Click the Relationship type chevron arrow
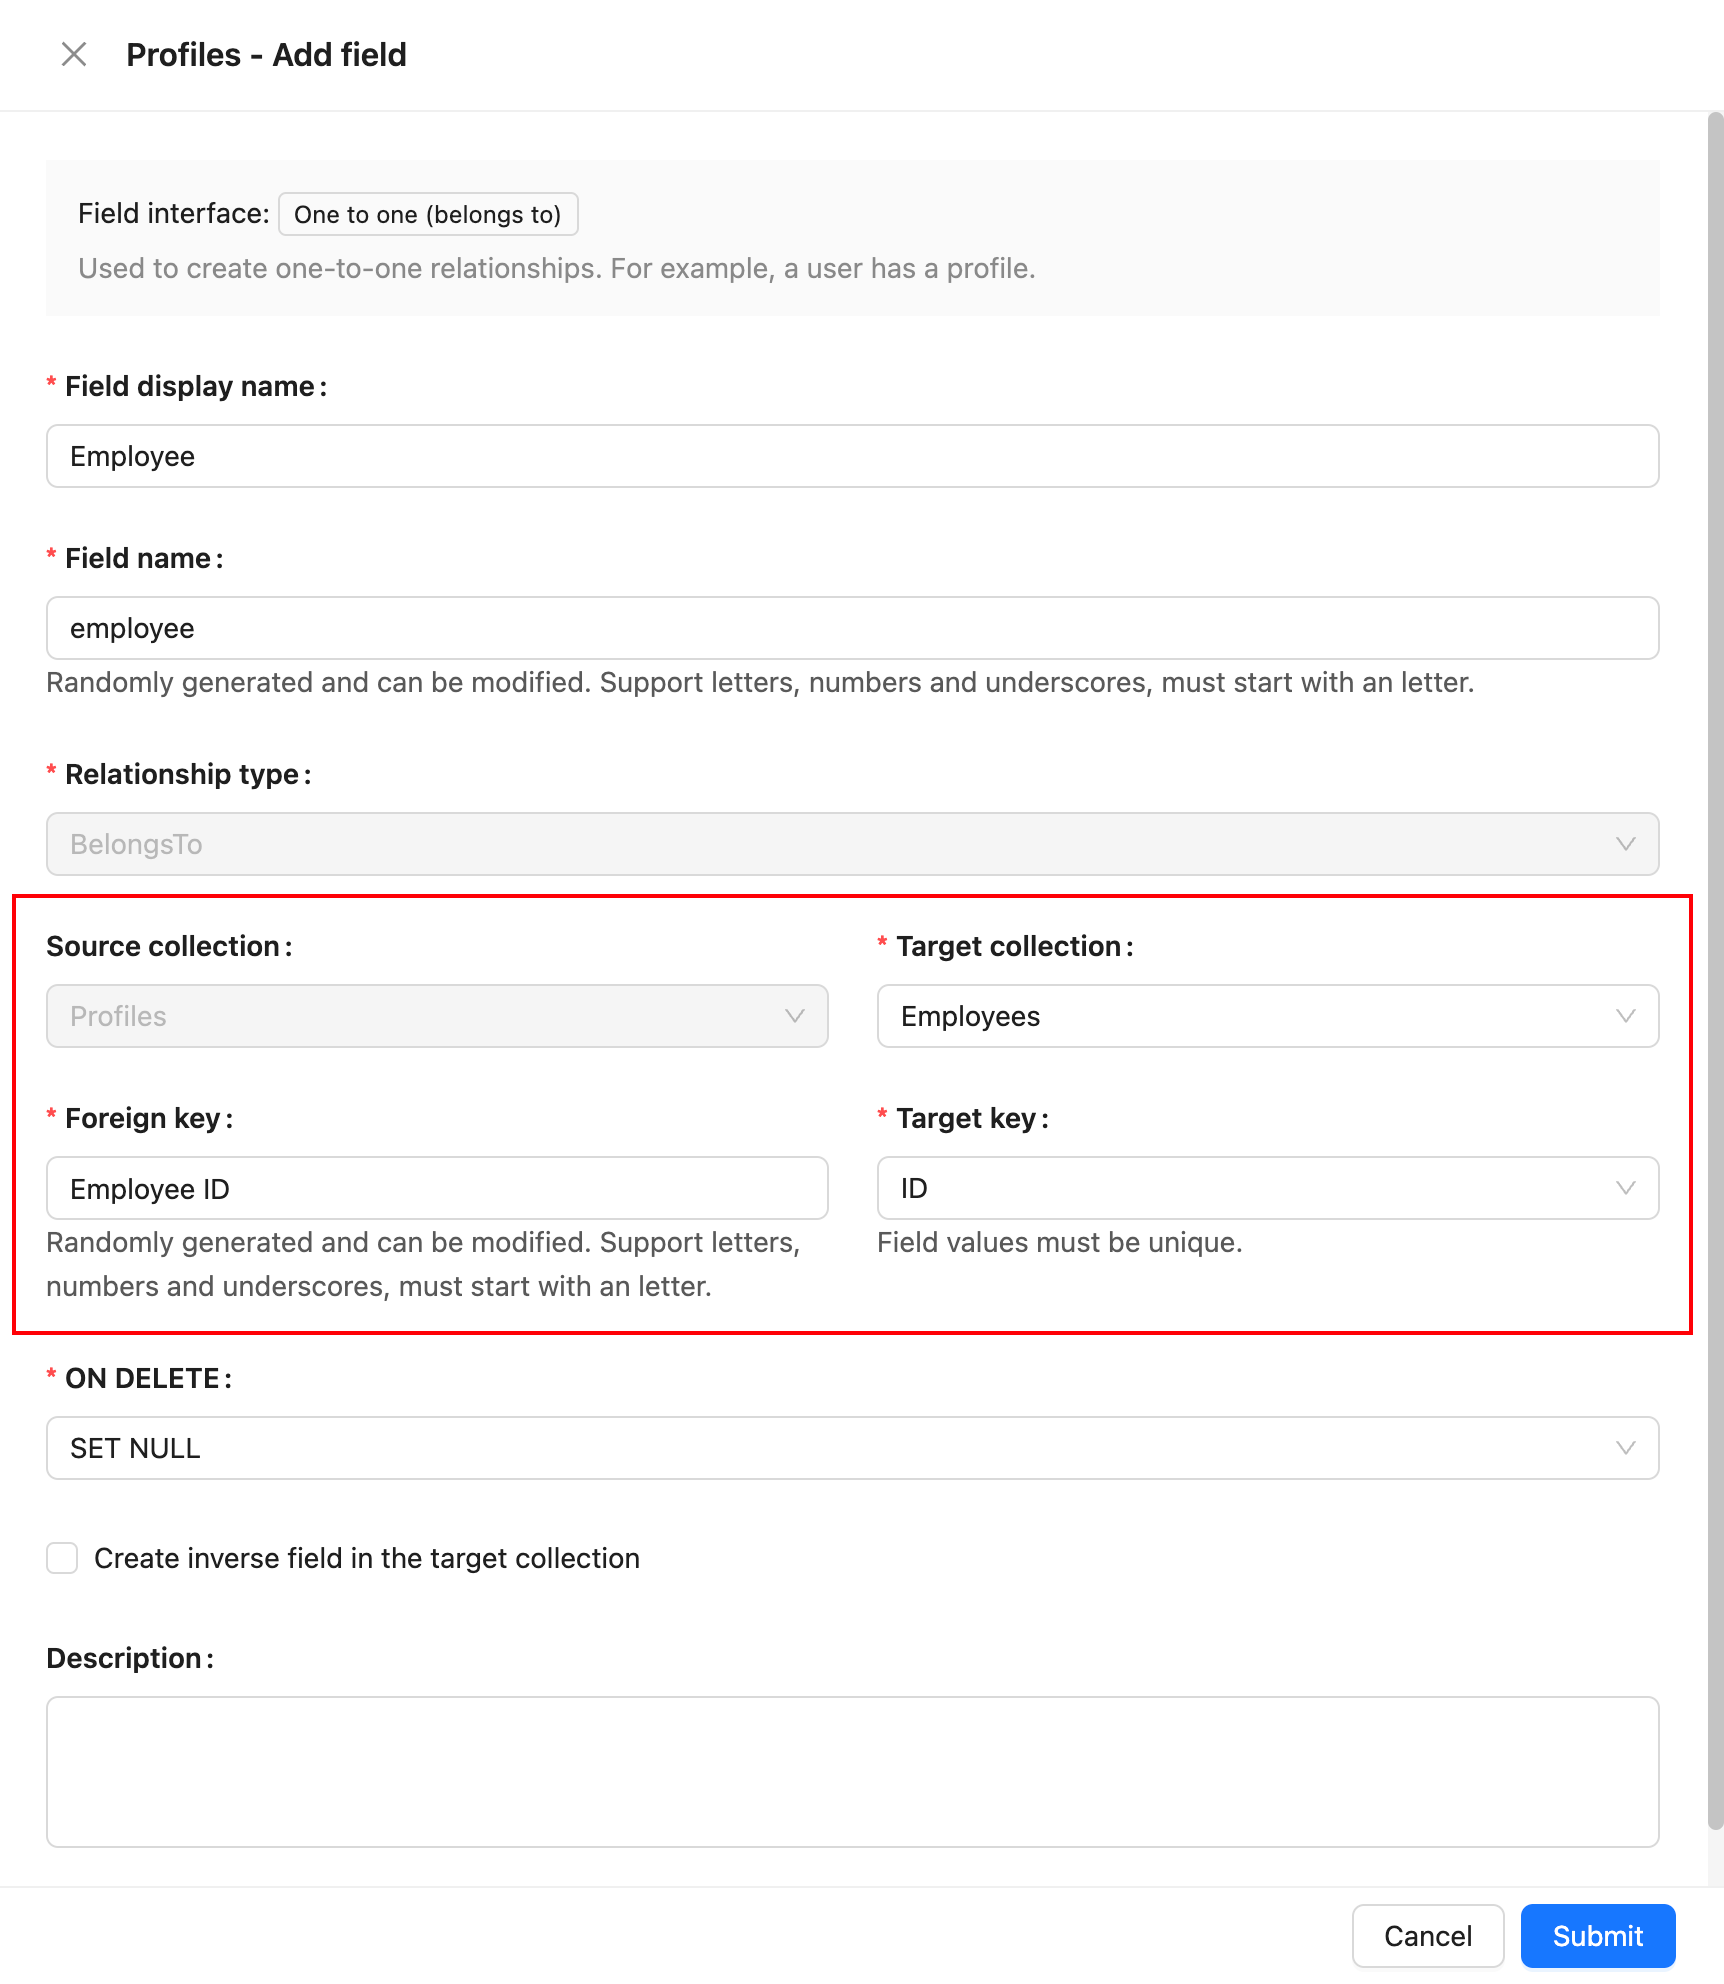The image size is (1724, 1984). click(x=1625, y=844)
